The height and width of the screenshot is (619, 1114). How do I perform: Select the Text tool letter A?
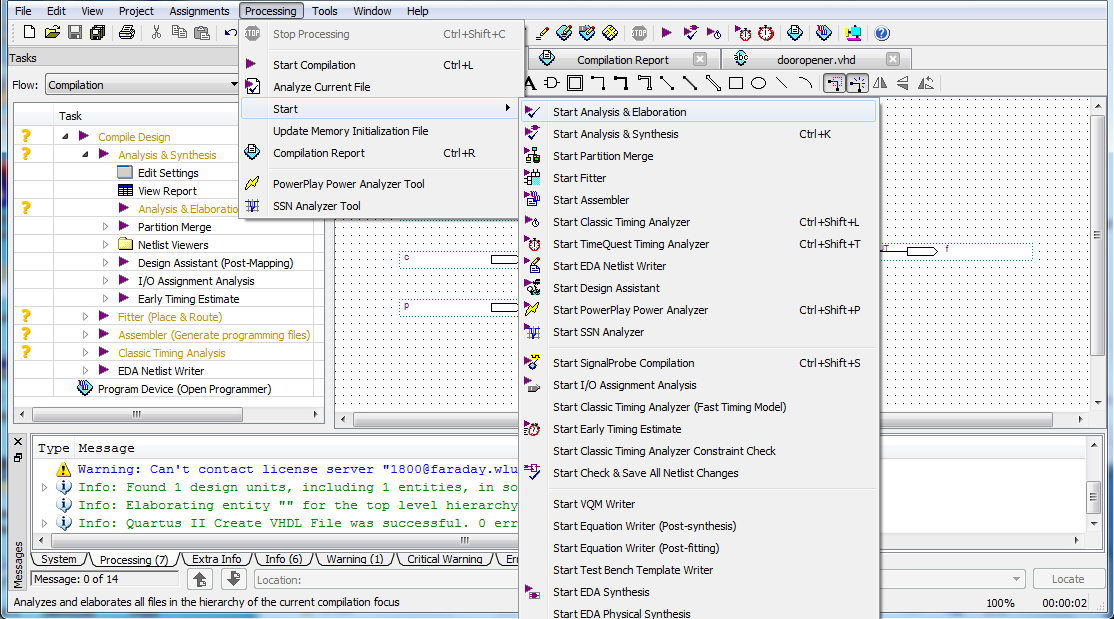pyautogui.click(x=530, y=83)
